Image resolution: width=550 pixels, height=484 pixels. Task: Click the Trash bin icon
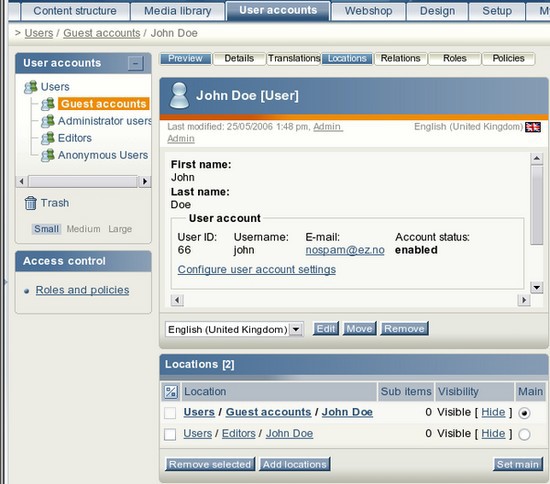pos(31,203)
